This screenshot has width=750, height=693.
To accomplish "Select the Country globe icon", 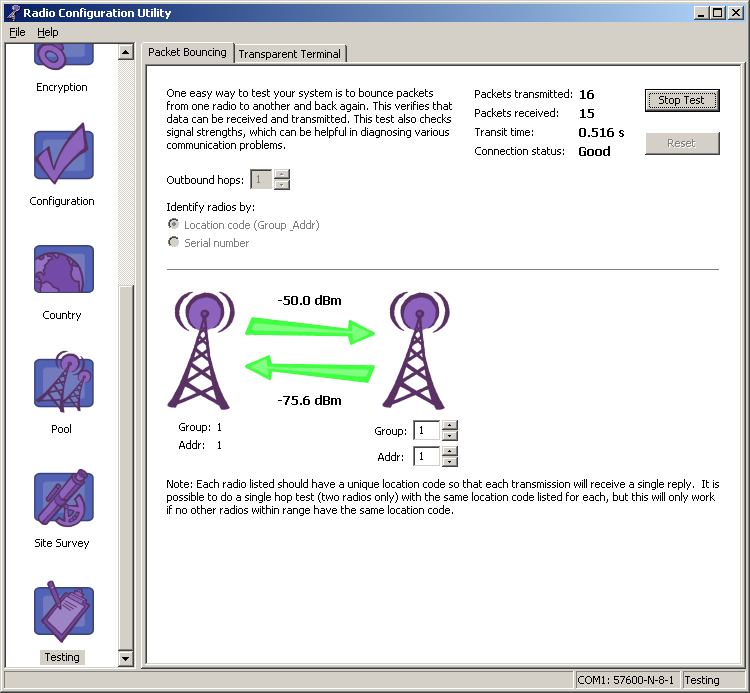I will pyautogui.click(x=64, y=269).
